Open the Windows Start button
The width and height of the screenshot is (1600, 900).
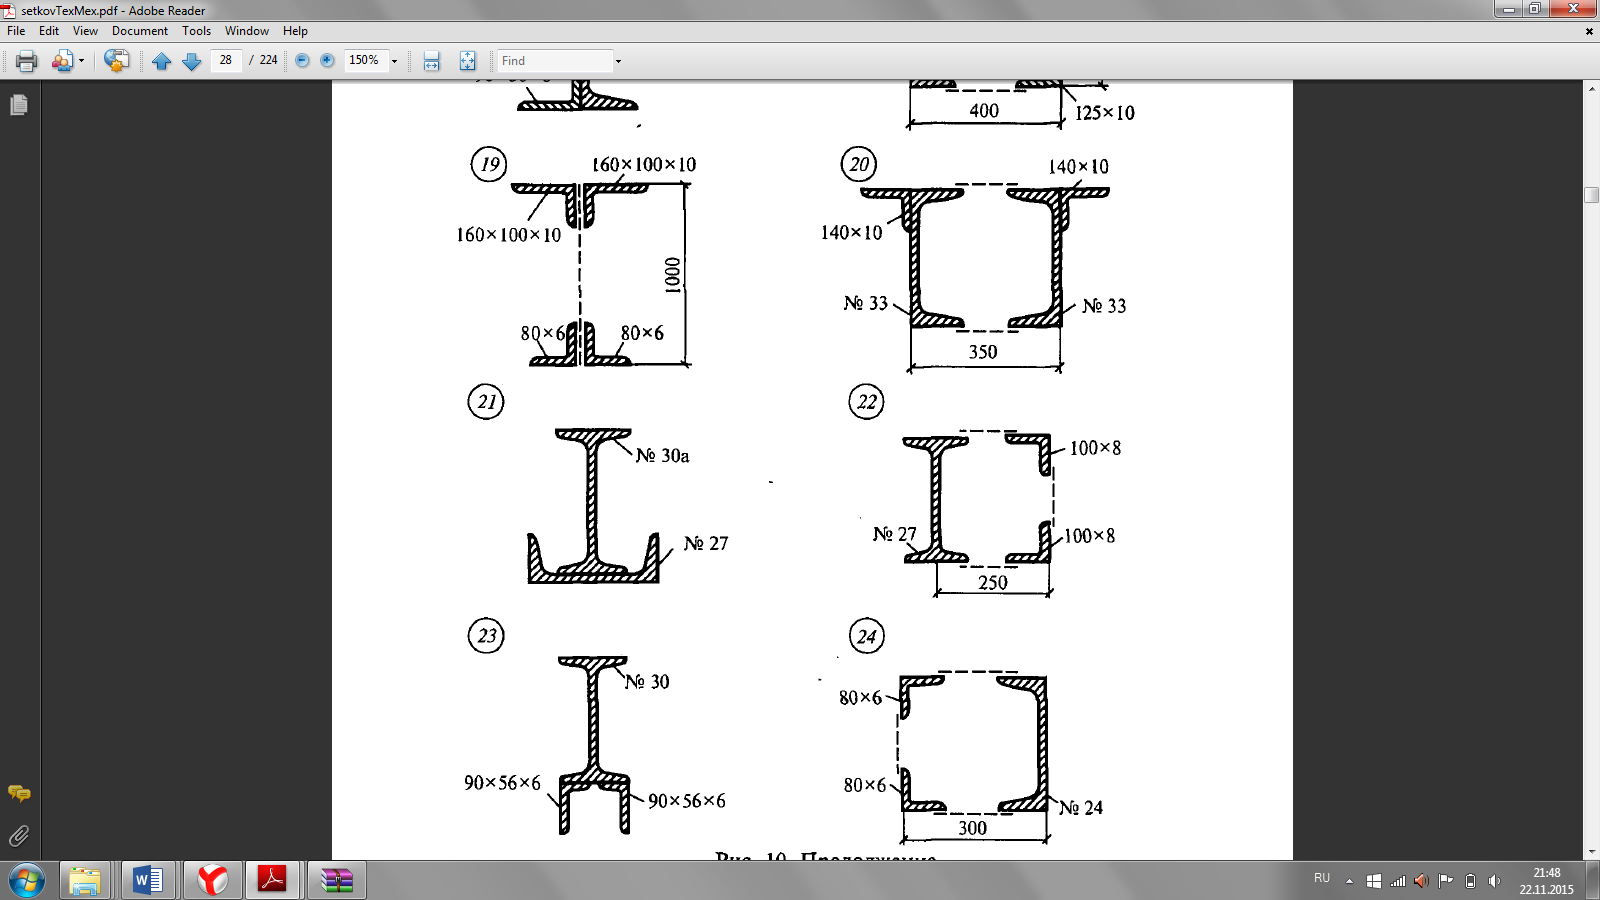(x=27, y=881)
